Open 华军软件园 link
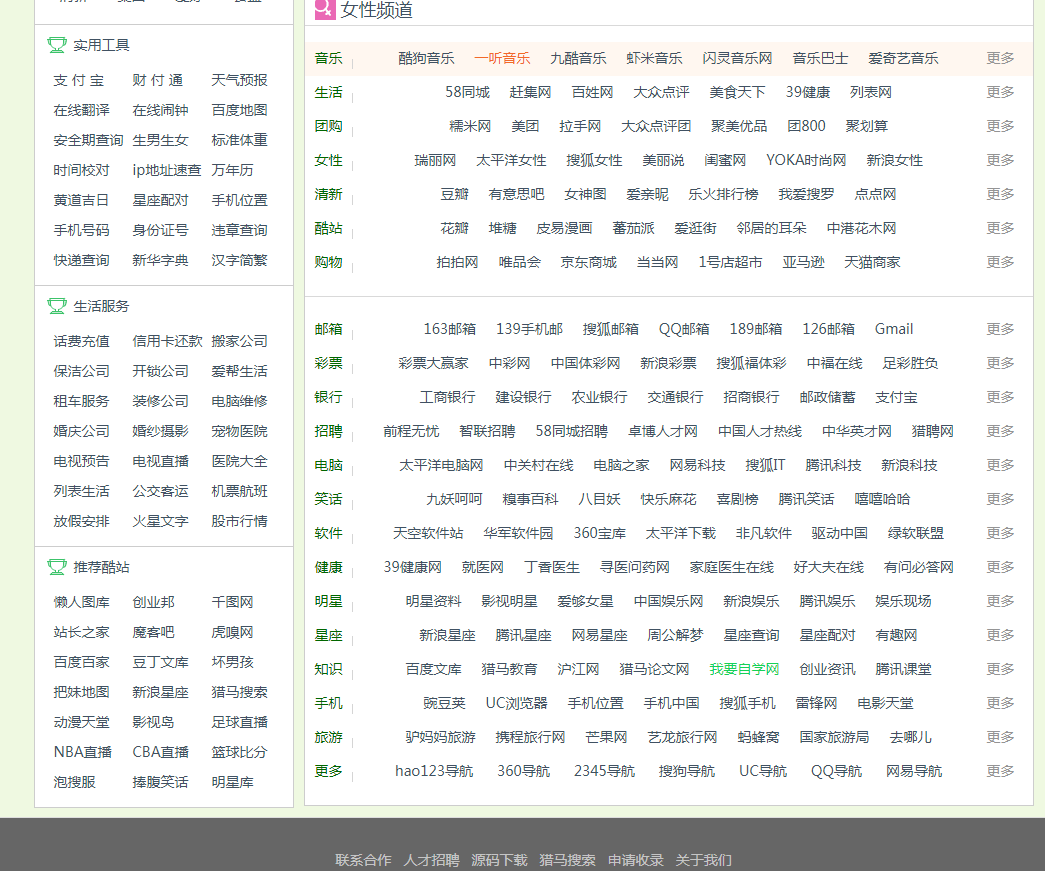Image resolution: width=1045 pixels, height=871 pixels. tap(518, 533)
